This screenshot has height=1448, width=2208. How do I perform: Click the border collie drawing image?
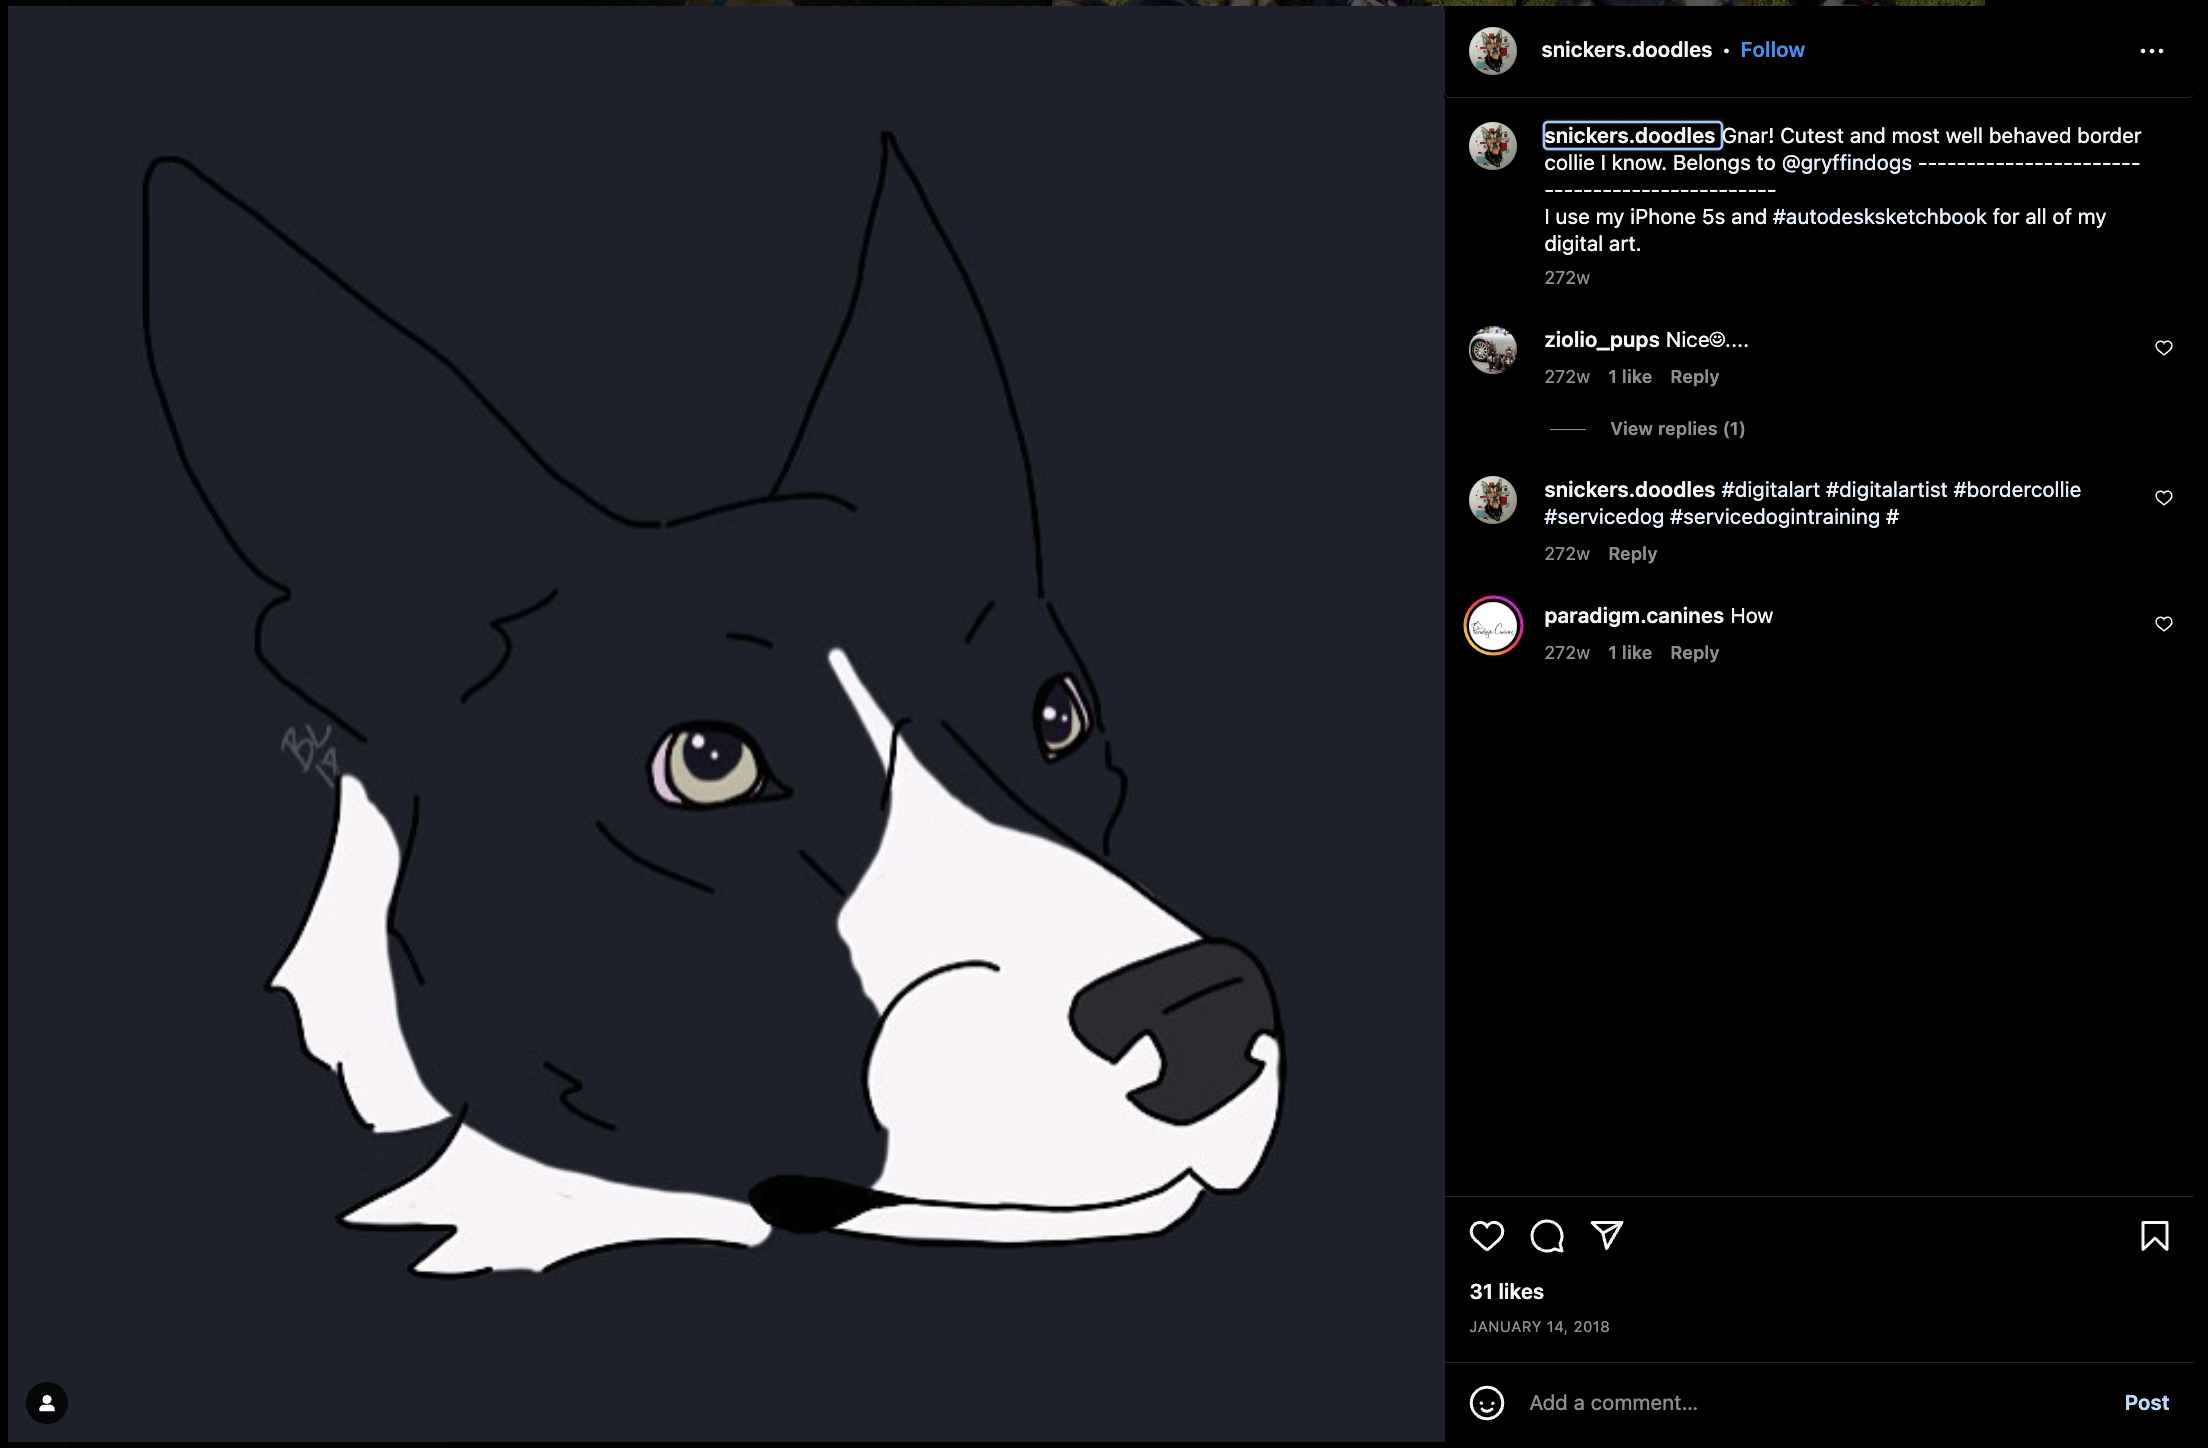[726, 724]
